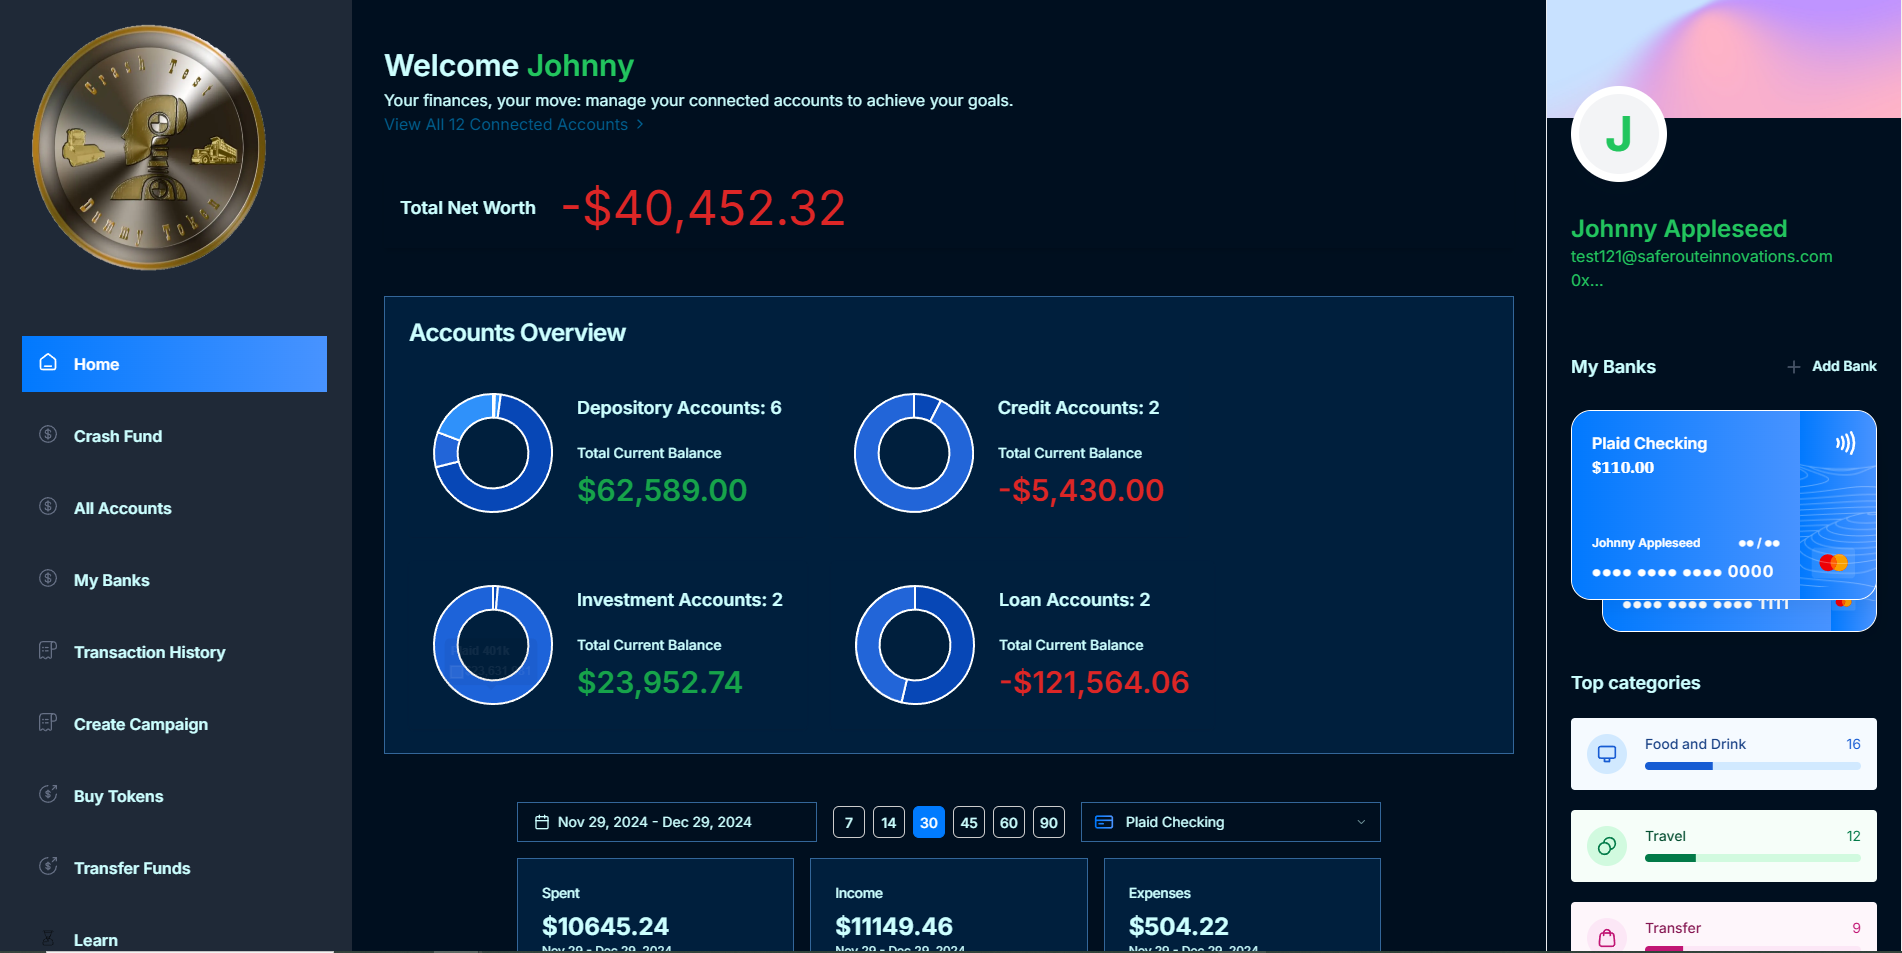
Task: Select the 90 day range option
Action: 1048,822
